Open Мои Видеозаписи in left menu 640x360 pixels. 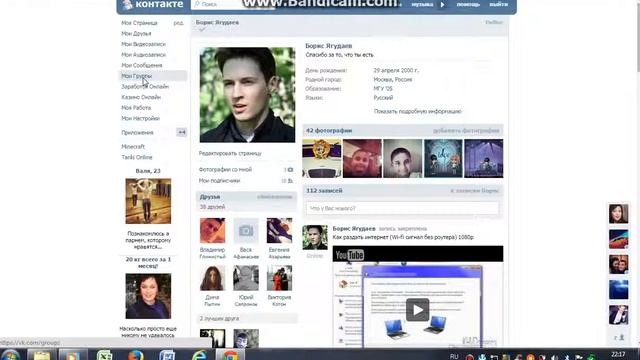[143, 44]
